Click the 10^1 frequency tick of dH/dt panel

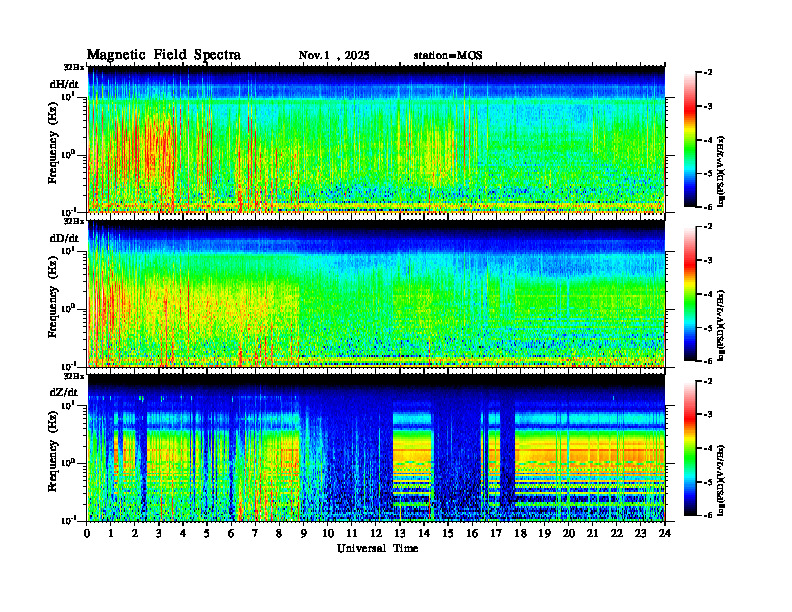[x=68, y=95]
